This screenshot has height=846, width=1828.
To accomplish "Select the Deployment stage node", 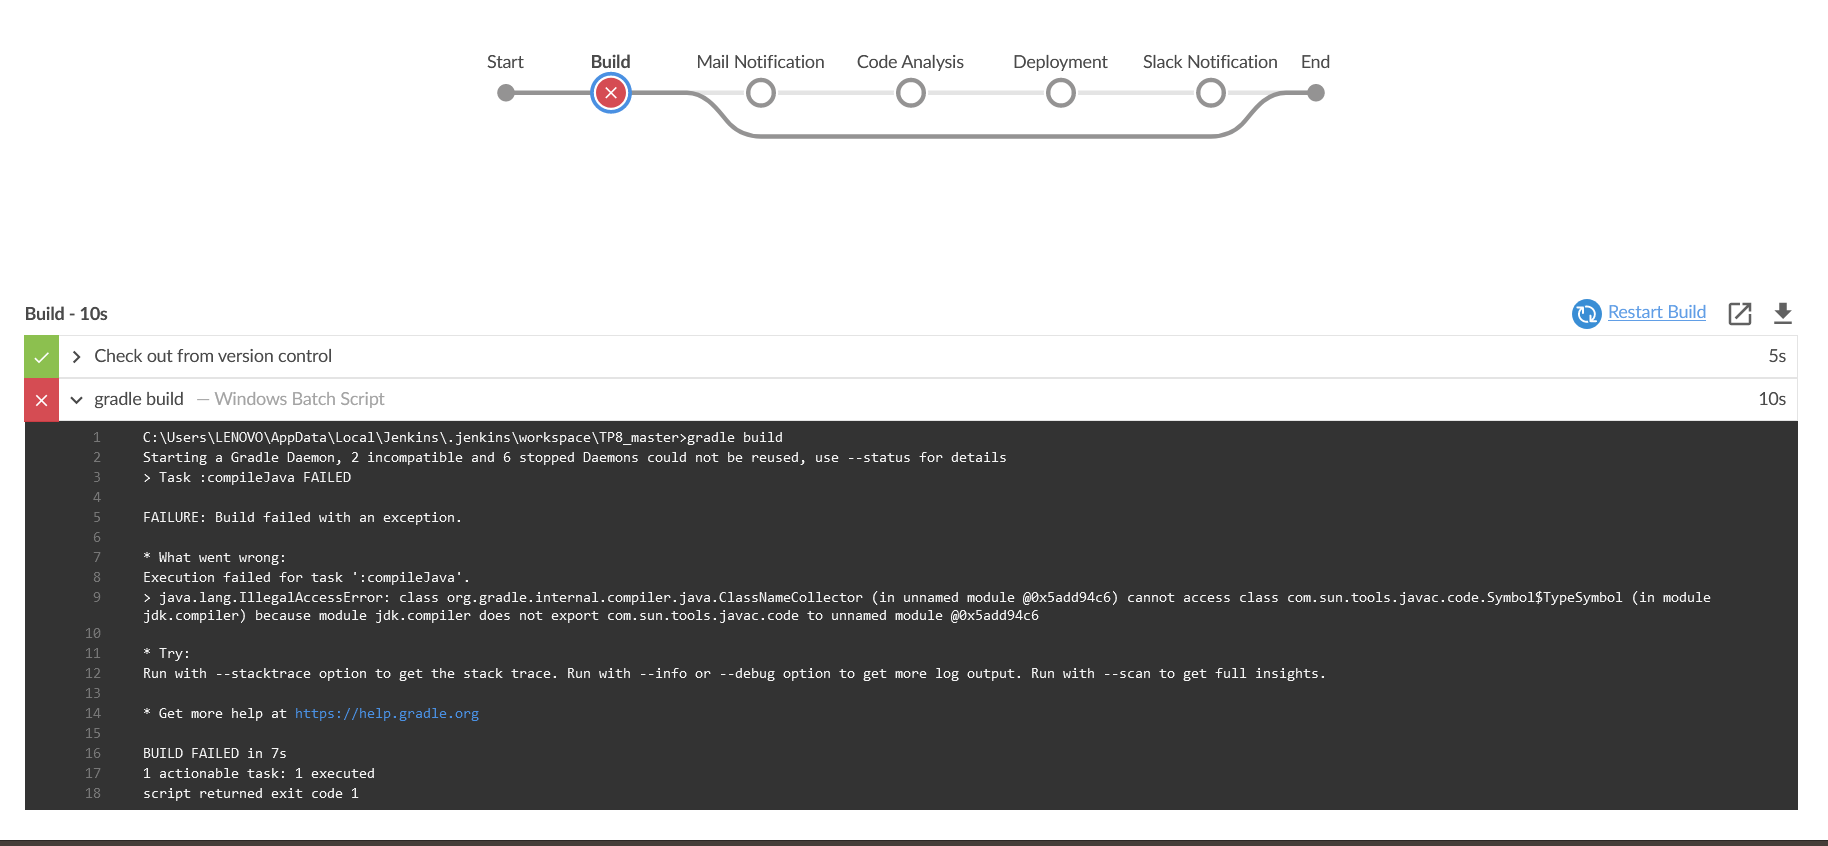I will tap(1060, 93).
